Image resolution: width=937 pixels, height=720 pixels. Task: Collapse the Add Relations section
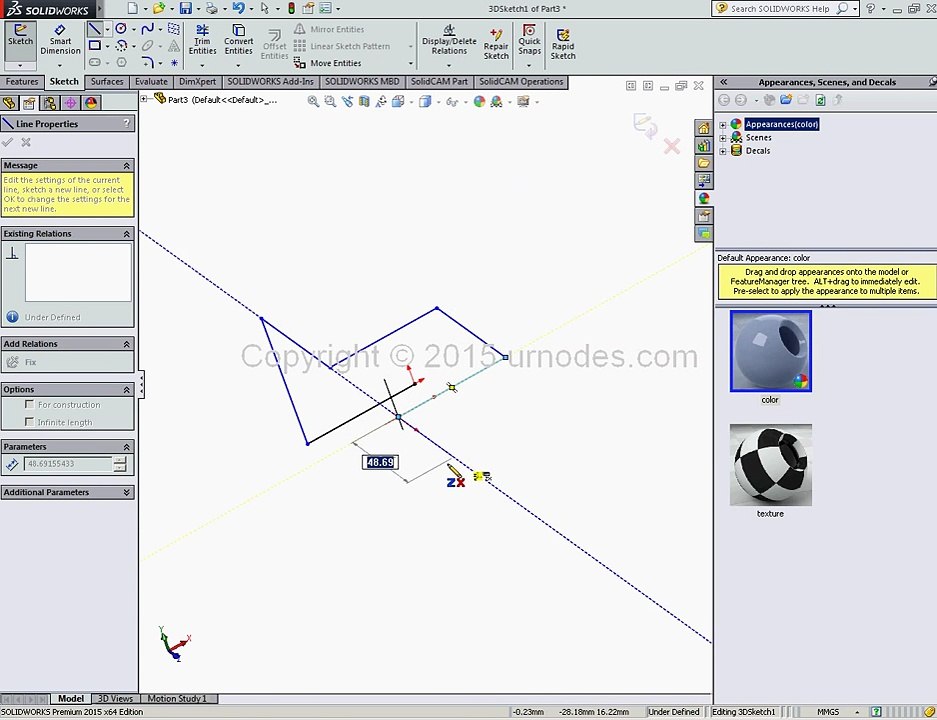[127, 344]
